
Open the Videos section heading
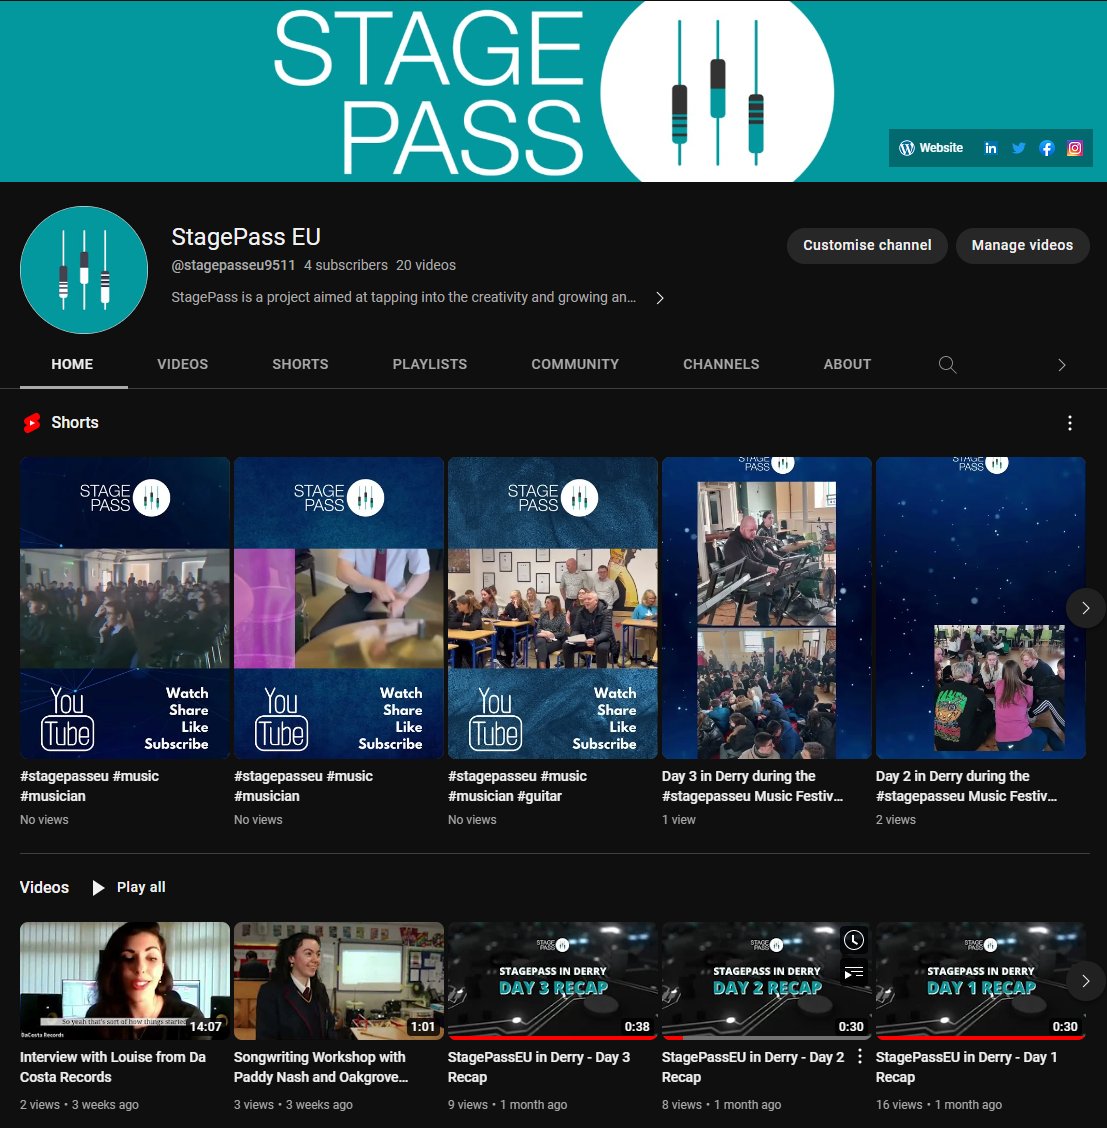pyautogui.click(x=45, y=888)
